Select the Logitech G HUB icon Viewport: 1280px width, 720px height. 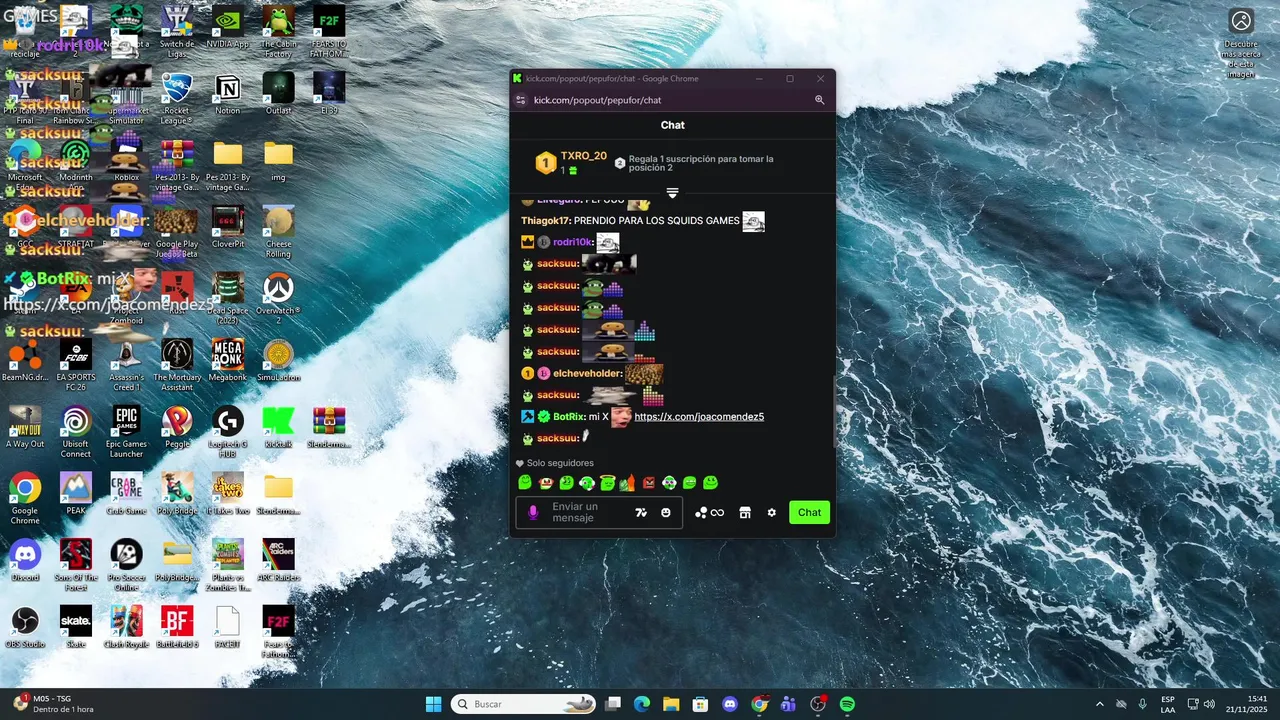point(228,432)
